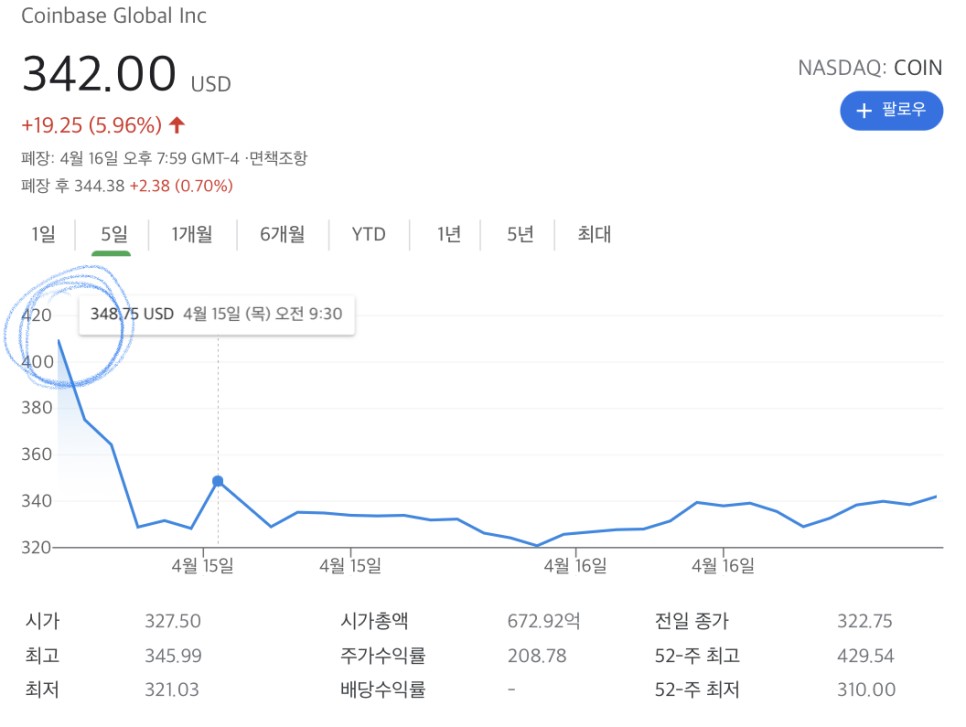Image resolution: width=966 pixels, height=727 pixels.
Task: Click the 배당수익률 label
Action: click(x=383, y=689)
